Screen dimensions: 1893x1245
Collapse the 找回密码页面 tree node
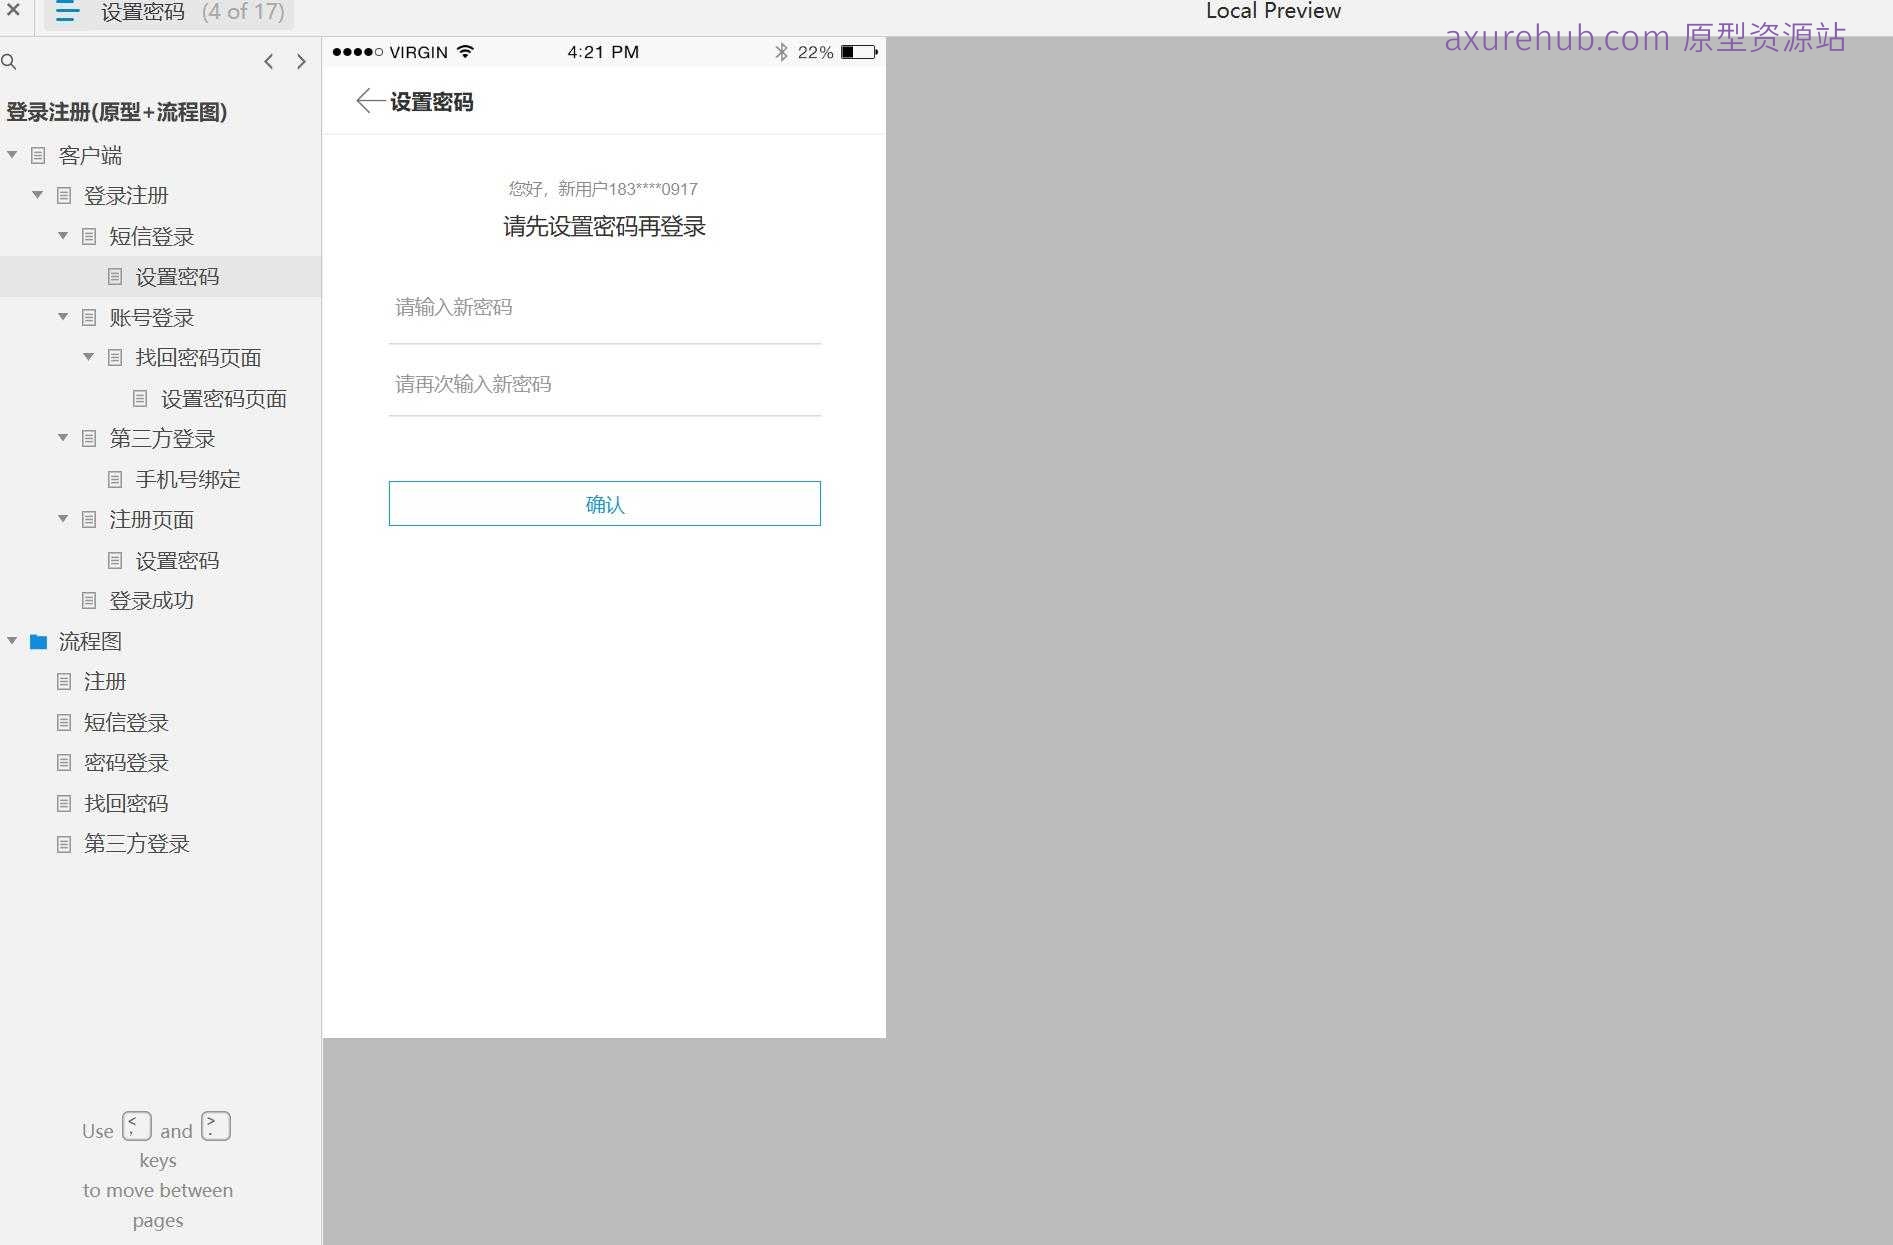(x=89, y=357)
